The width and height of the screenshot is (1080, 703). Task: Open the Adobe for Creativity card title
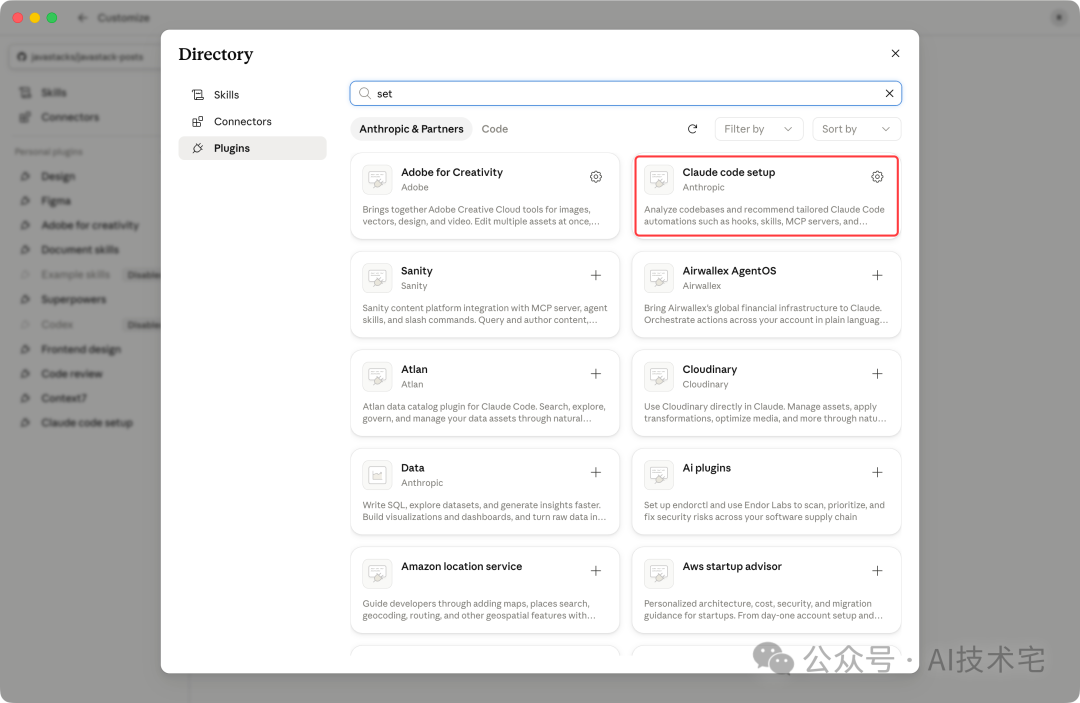452,172
